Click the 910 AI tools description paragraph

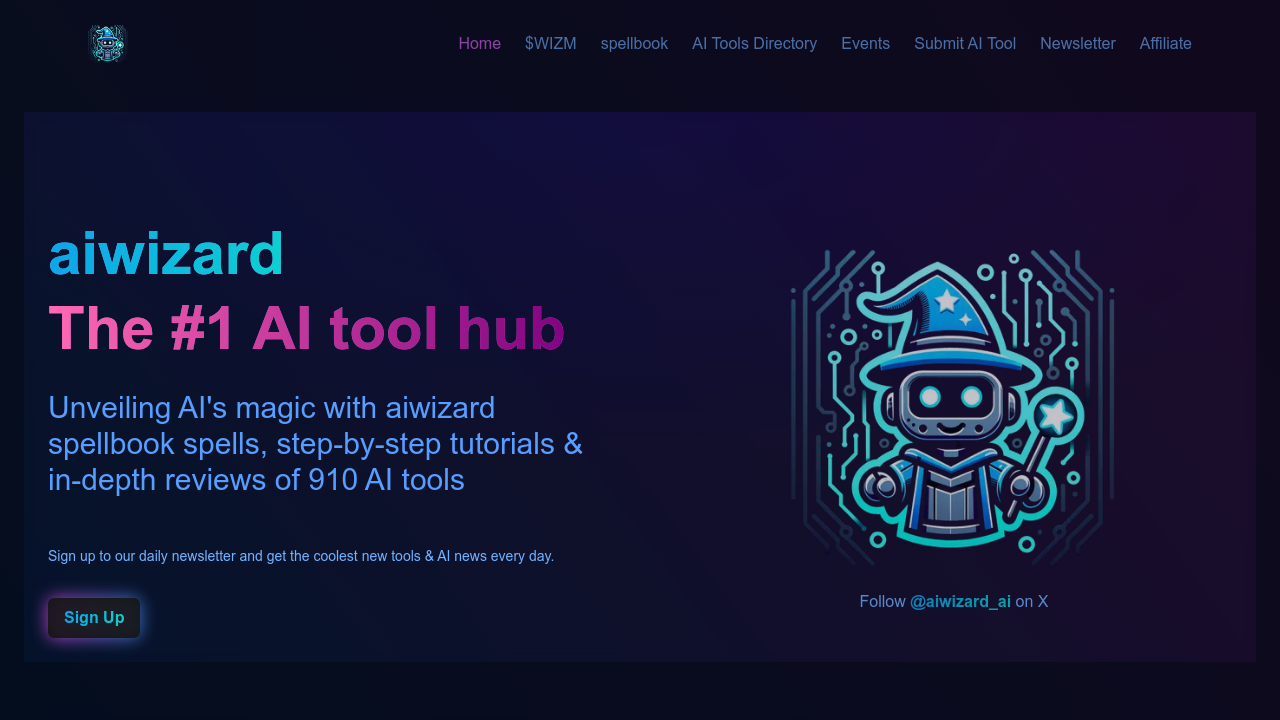coord(315,443)
